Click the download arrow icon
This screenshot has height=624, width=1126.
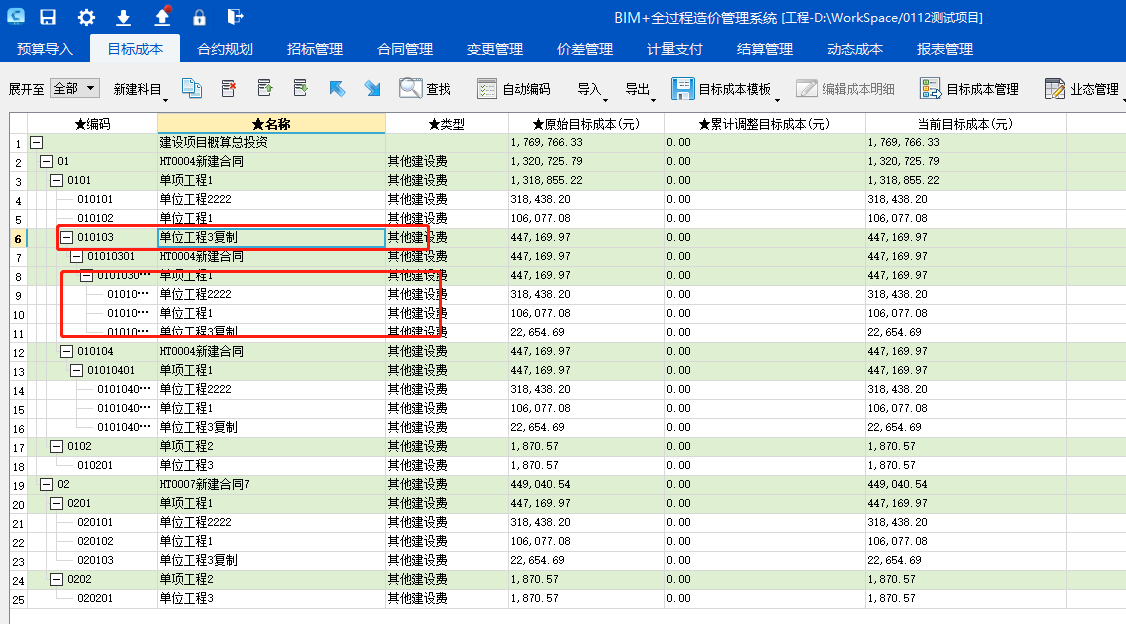pos(124,17)
